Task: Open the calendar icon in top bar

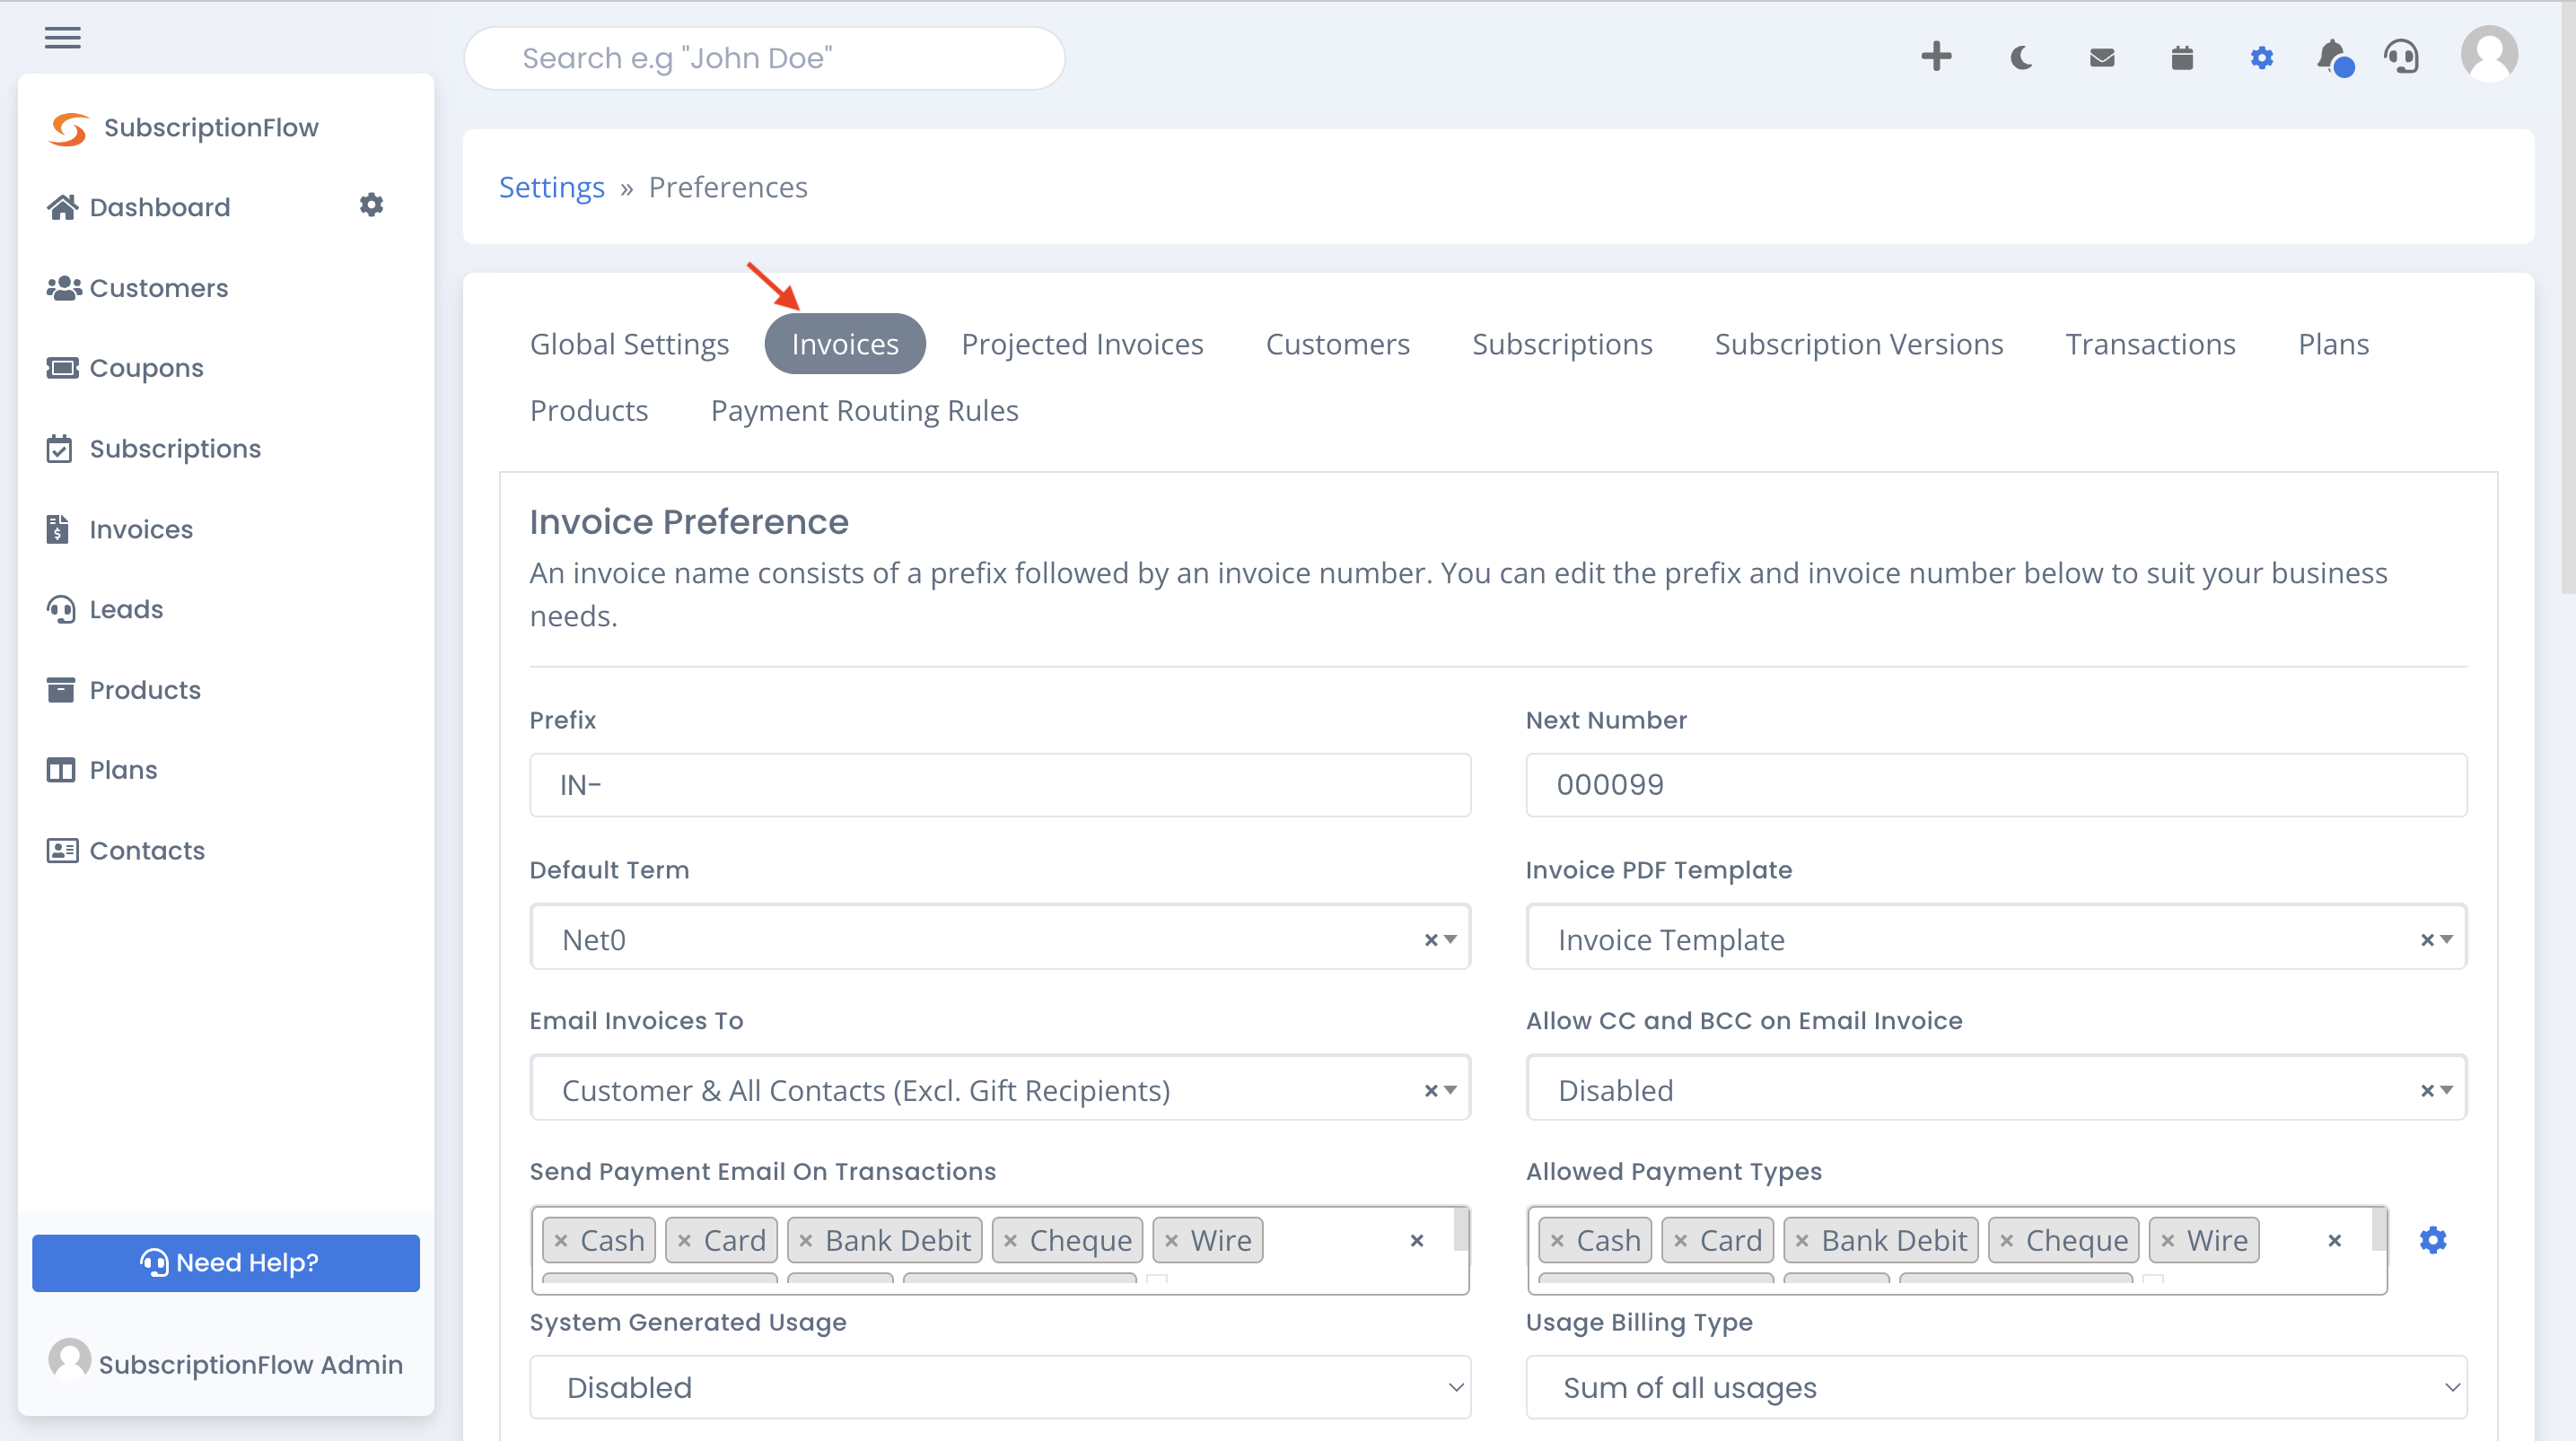Action: pyautogui.click(x=2182, y=58)
